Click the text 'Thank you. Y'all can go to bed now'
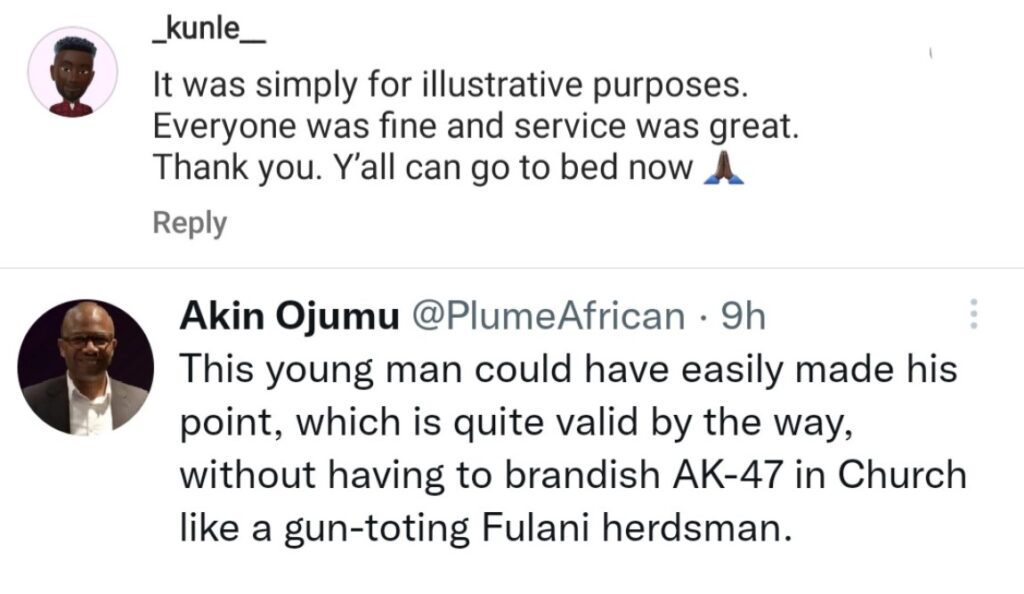Viewport: 1024px width, 594px height. click(x=423, y=169)
